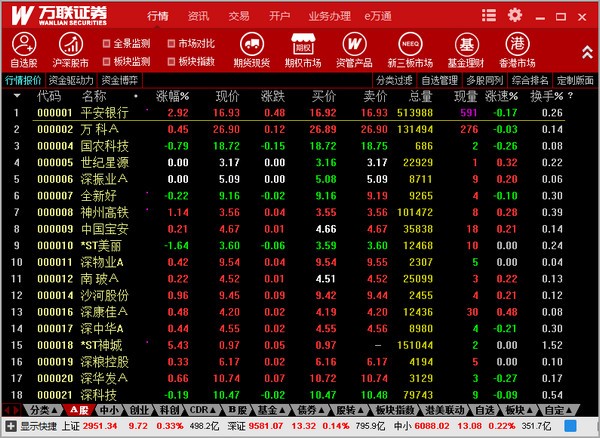Screen dimensions: 600x438
Task: Minimize the Wanlian Securities window
Action: [540, 17]
